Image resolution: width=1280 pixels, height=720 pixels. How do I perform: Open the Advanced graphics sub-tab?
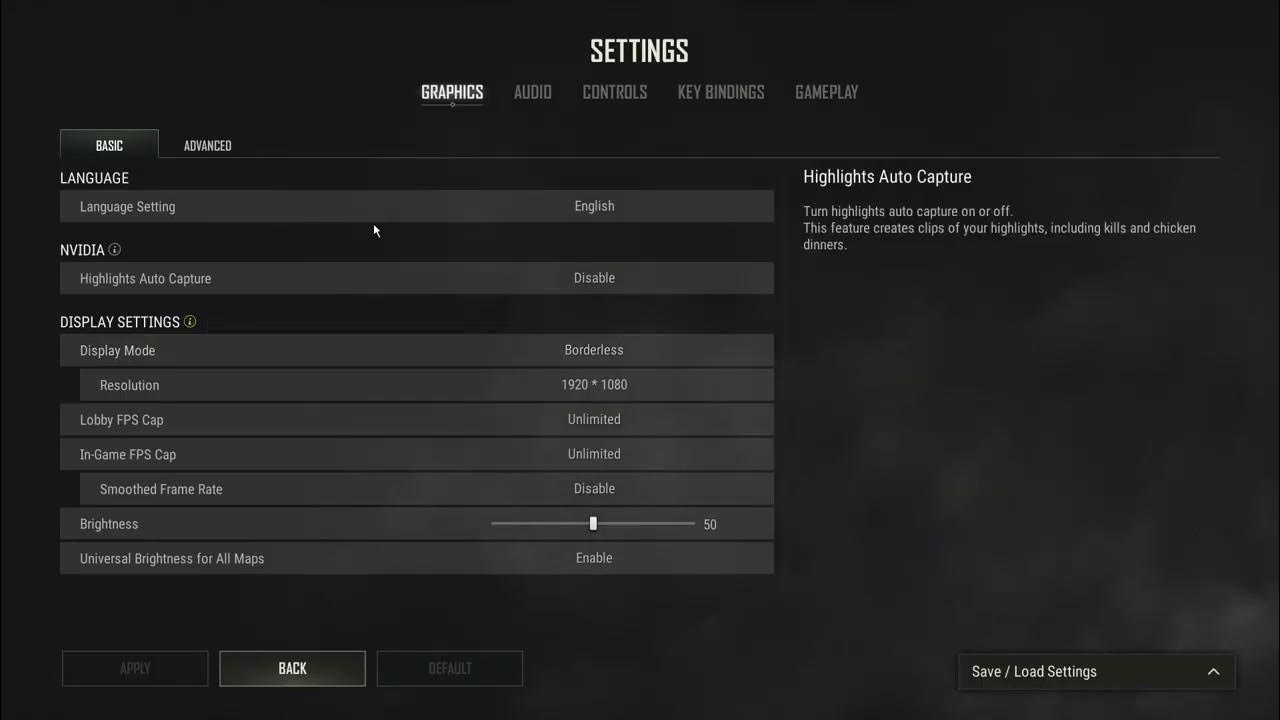(x=208, y=145)
